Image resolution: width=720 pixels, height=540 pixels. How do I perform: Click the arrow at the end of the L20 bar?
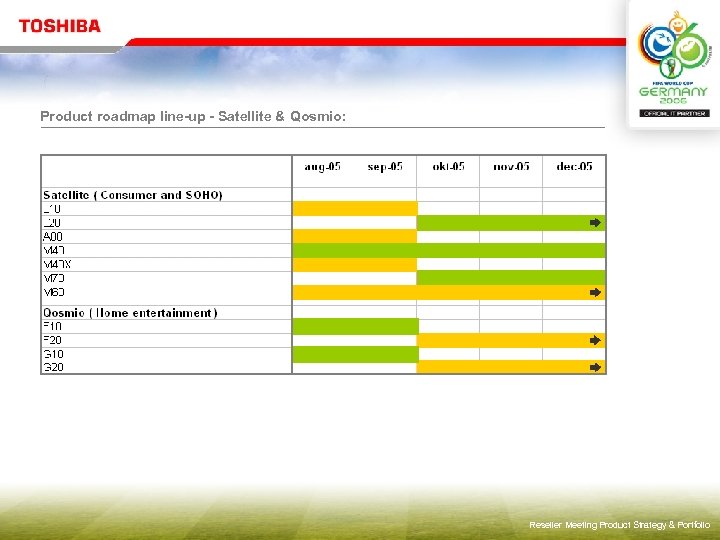tap(595, 223)
